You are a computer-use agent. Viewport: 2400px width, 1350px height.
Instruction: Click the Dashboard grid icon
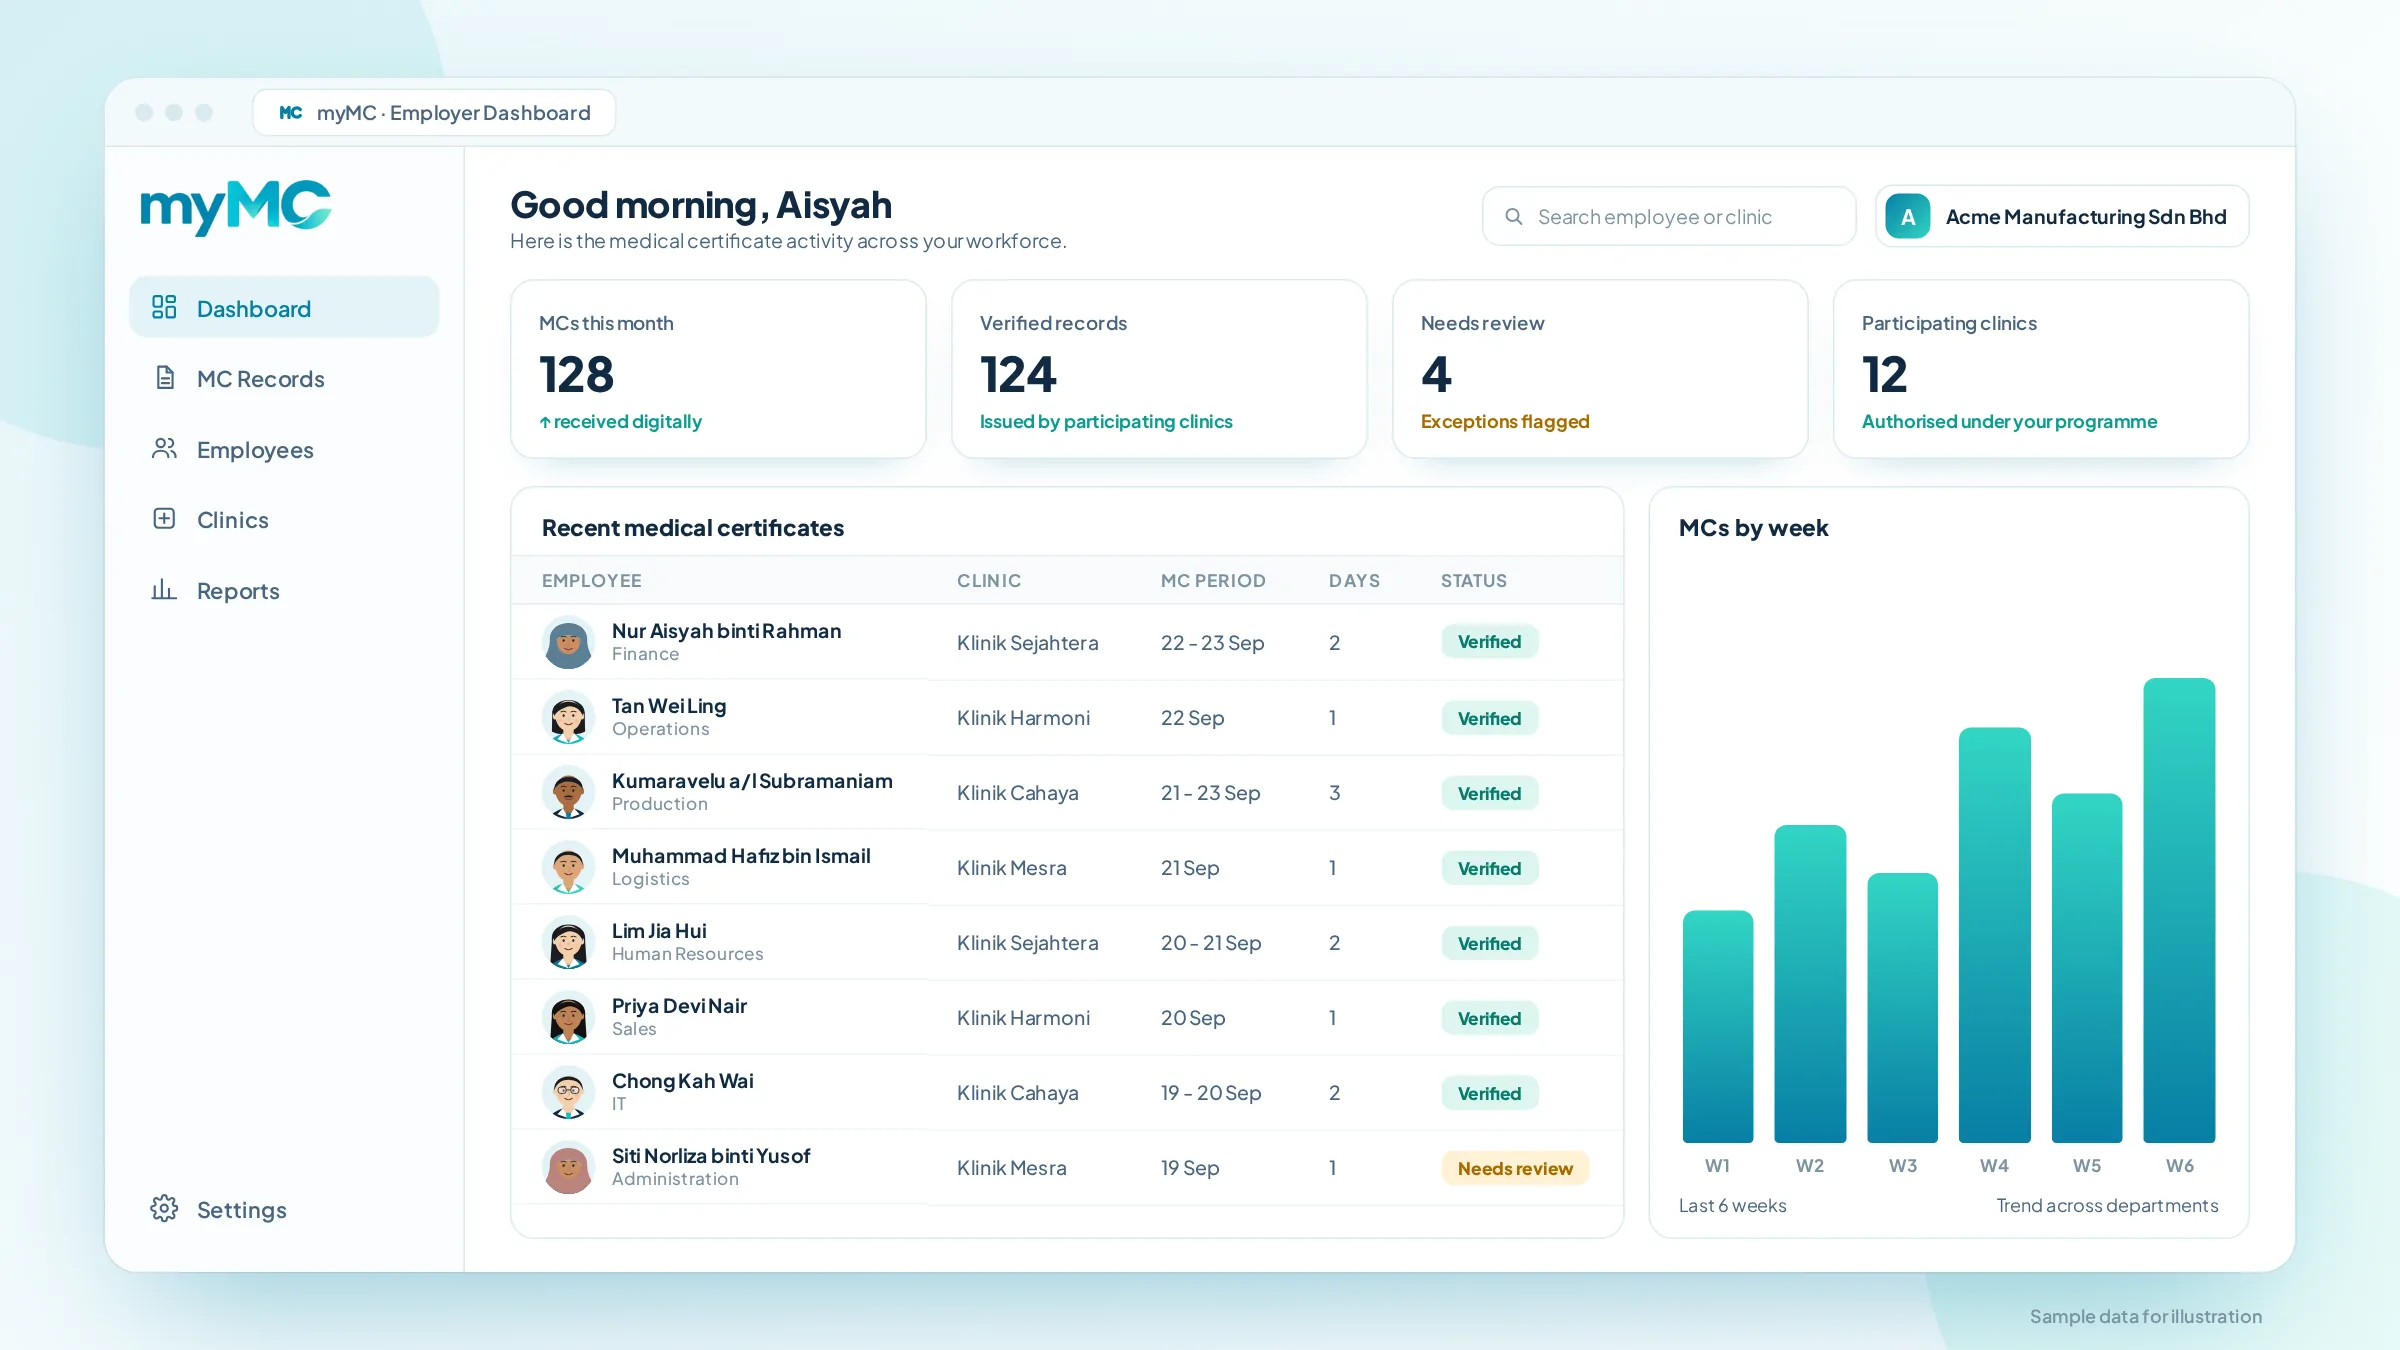tap(164, 307)
